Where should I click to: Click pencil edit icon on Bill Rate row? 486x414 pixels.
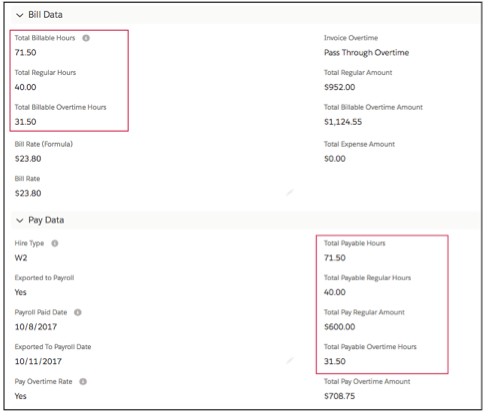pyautogui.click(x=289, y=192)
